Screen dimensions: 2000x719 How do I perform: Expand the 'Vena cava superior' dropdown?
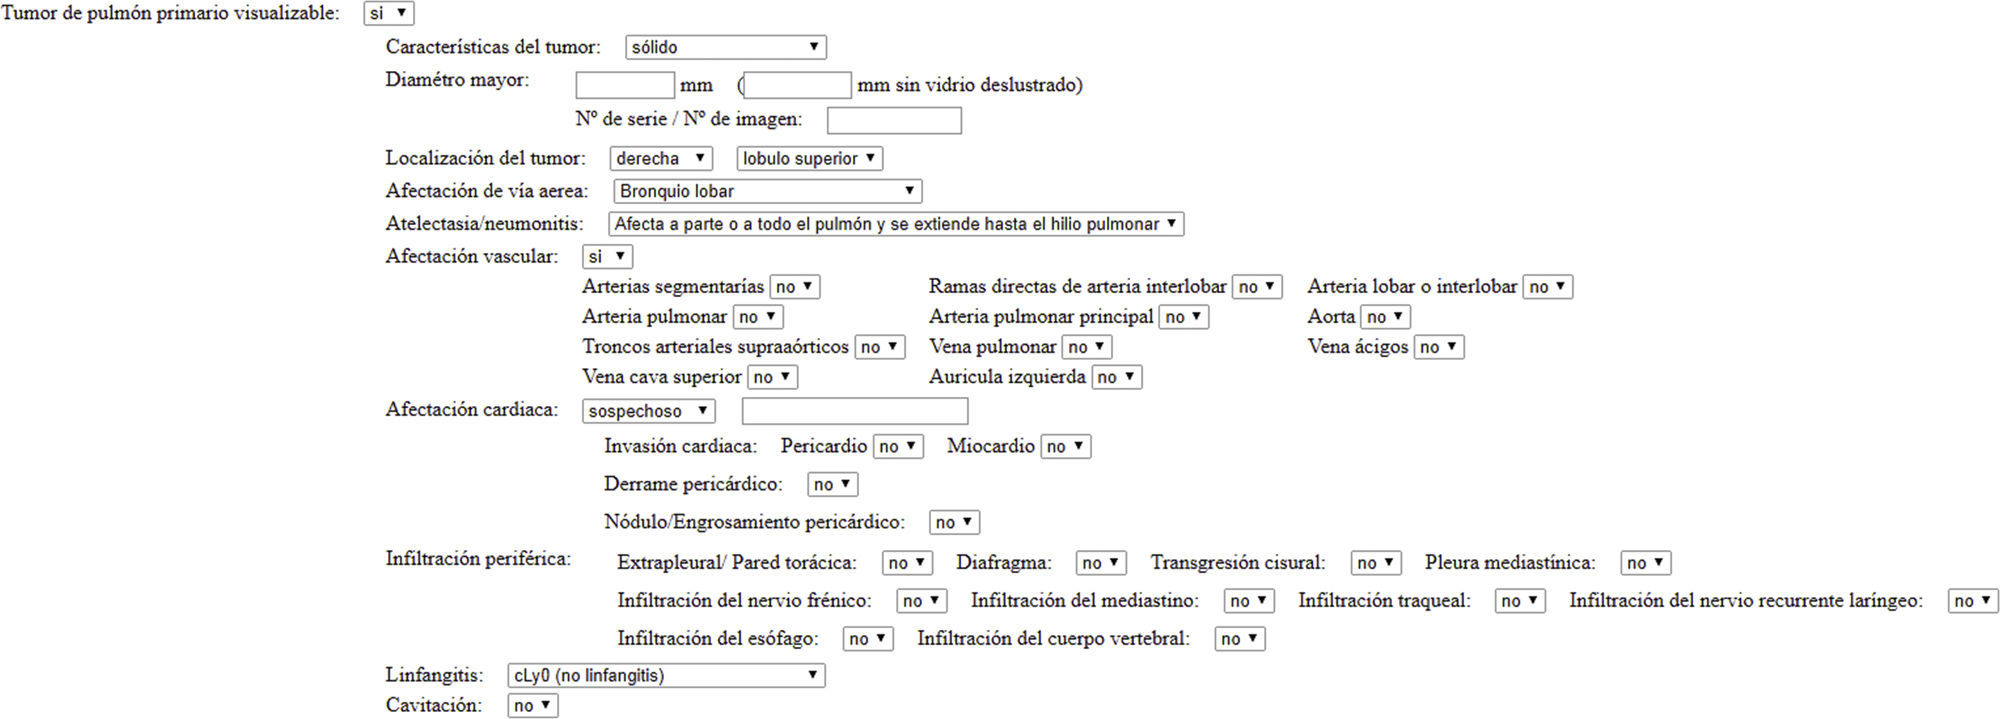click(x=771, y=377)
